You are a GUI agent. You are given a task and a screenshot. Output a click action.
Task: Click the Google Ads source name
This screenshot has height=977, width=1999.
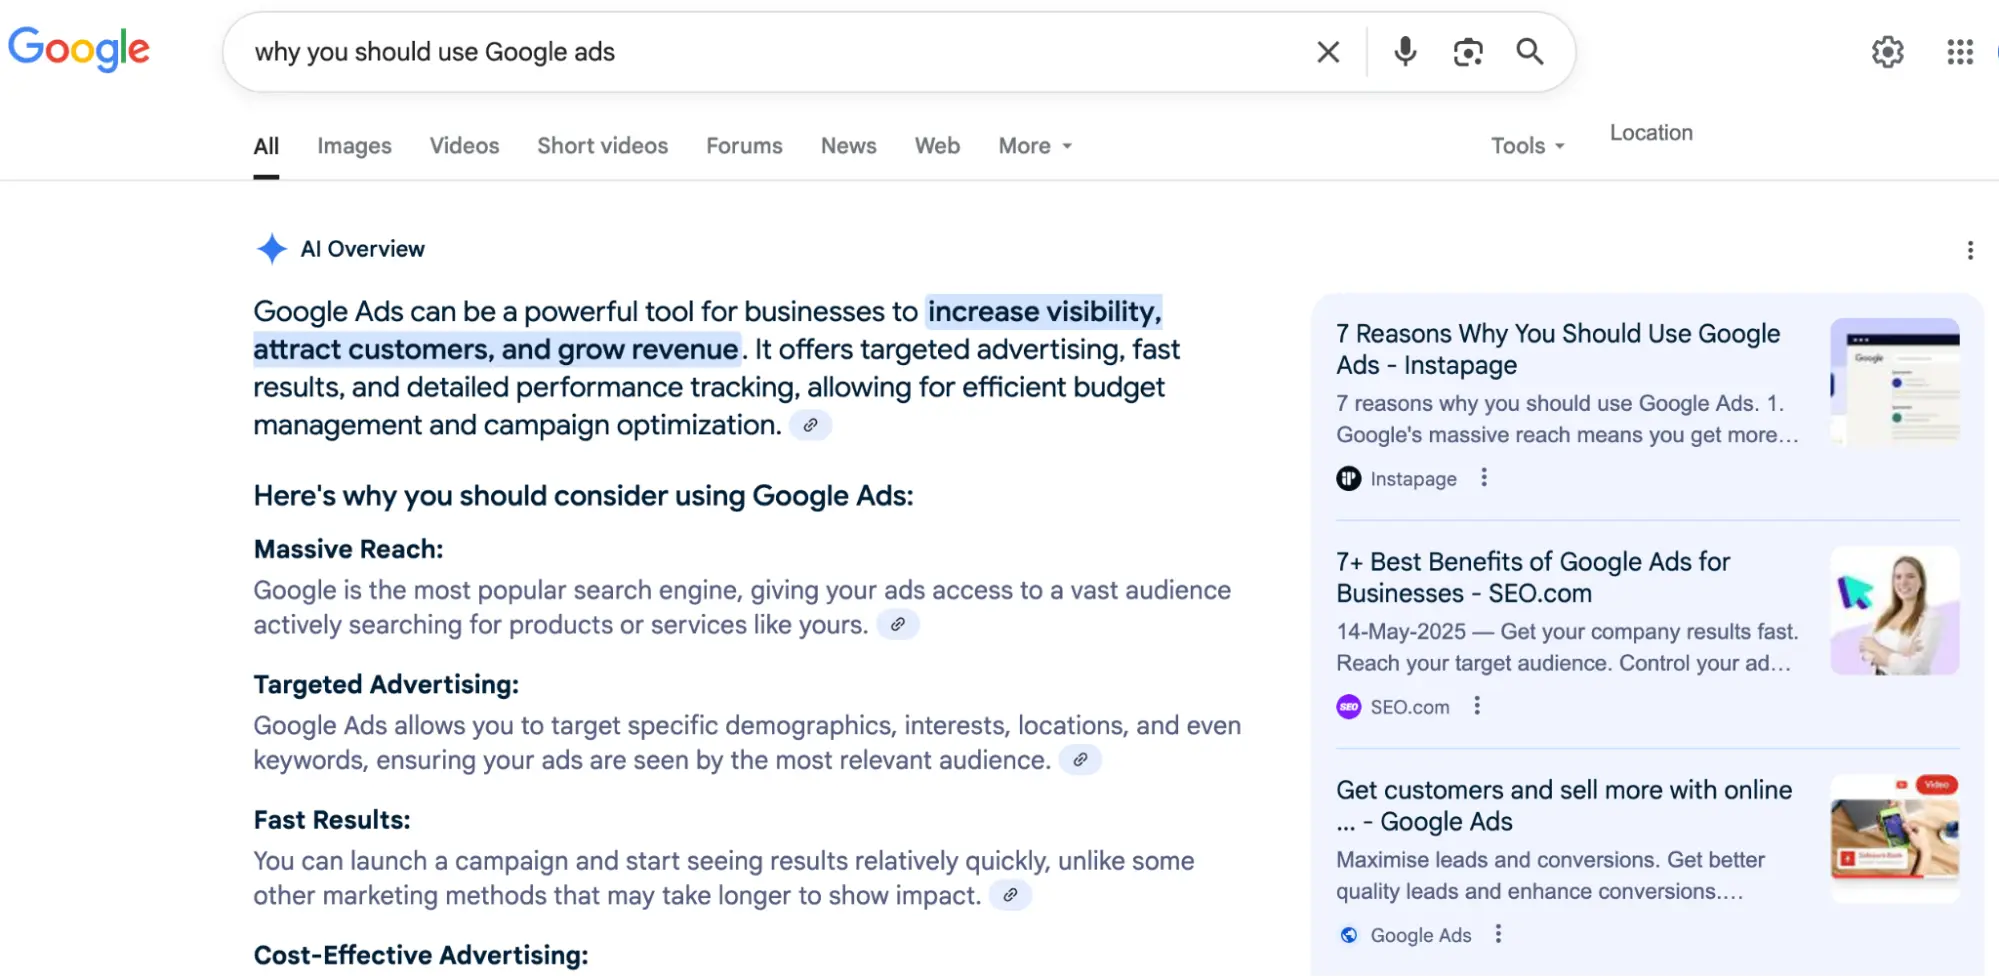click(1420, 935)
